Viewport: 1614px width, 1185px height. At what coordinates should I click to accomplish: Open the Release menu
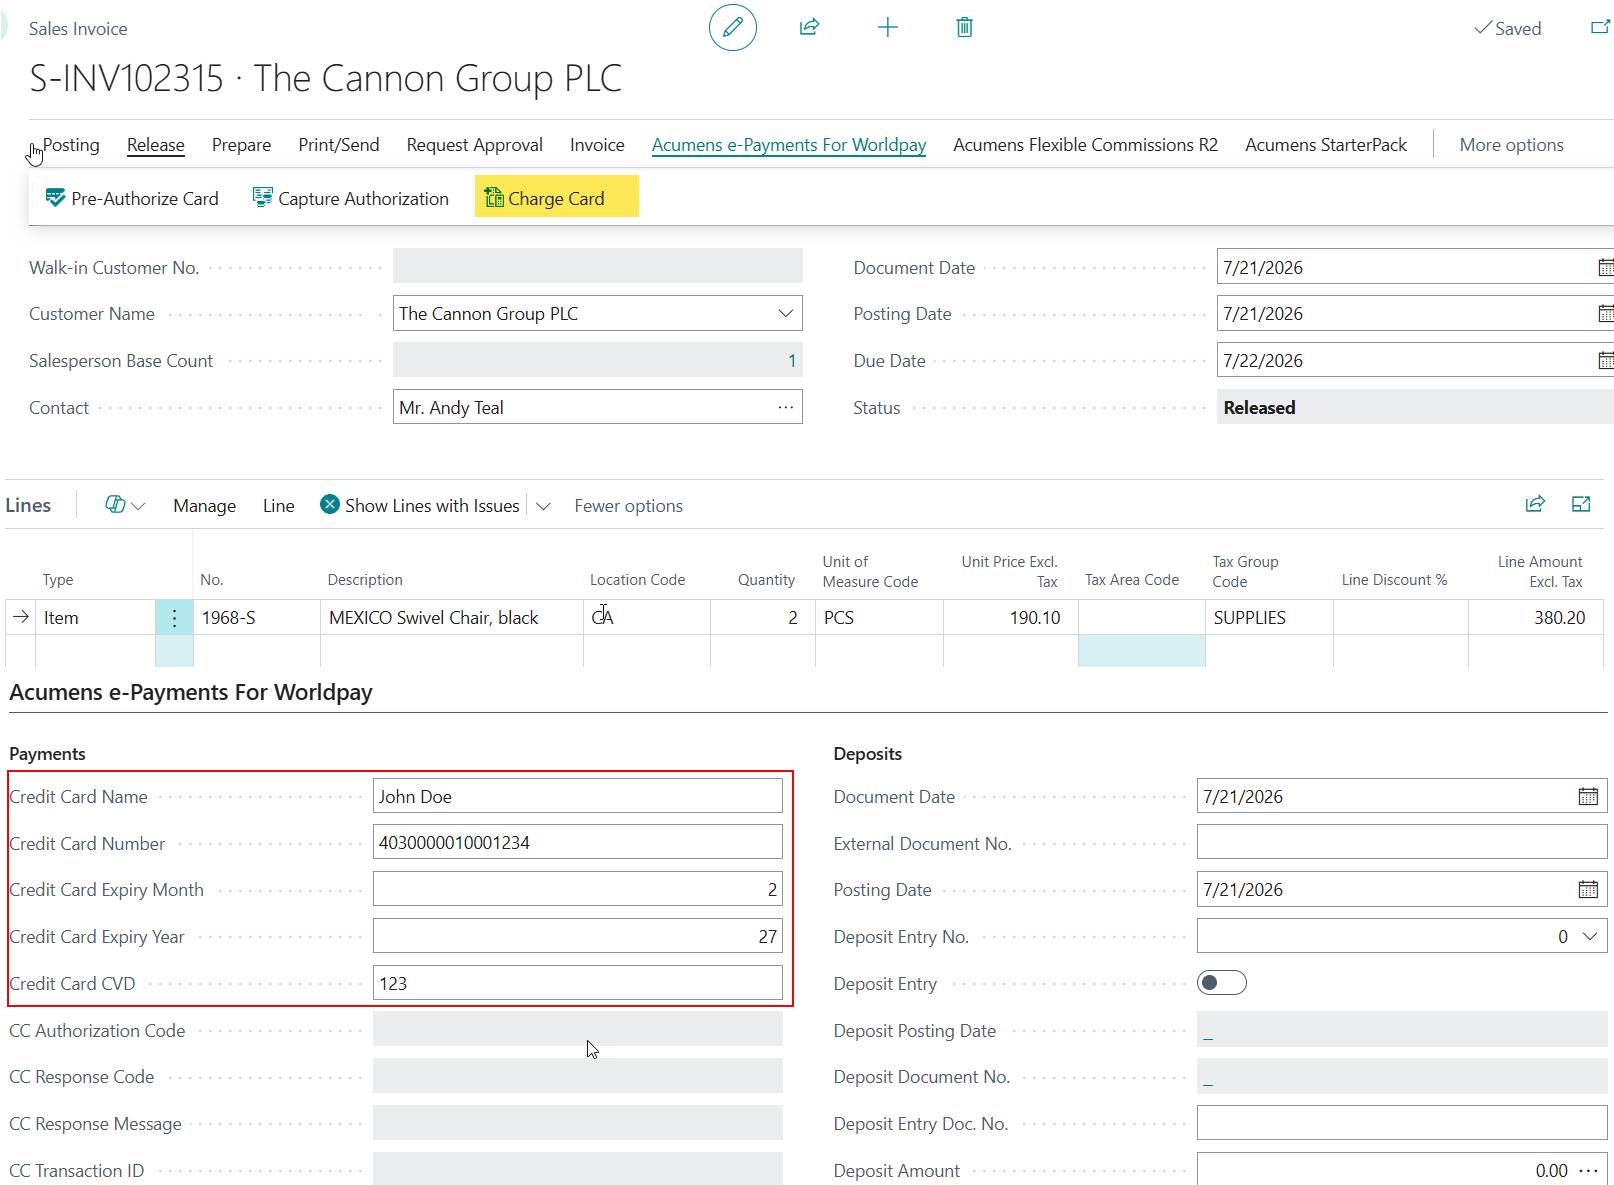pyautogui.click(x=156, y=145)
